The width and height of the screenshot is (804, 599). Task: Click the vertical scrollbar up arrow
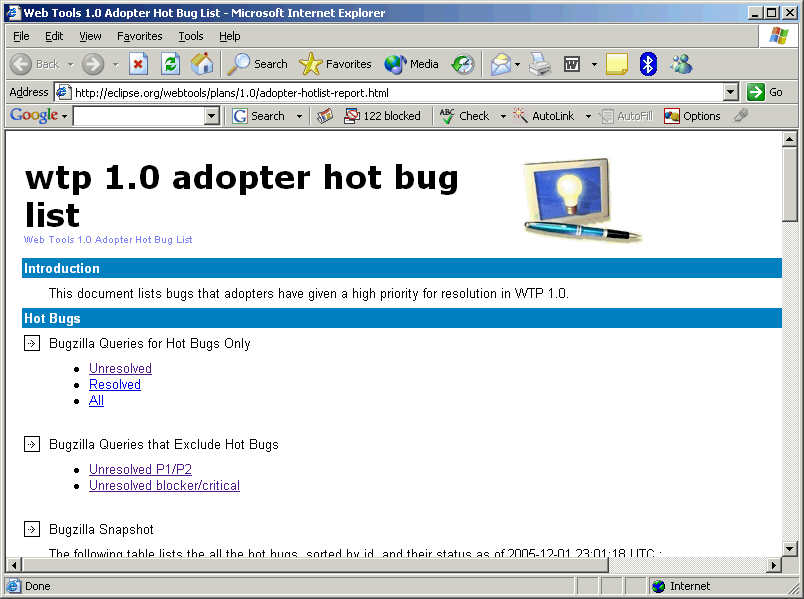click(790, 139)
